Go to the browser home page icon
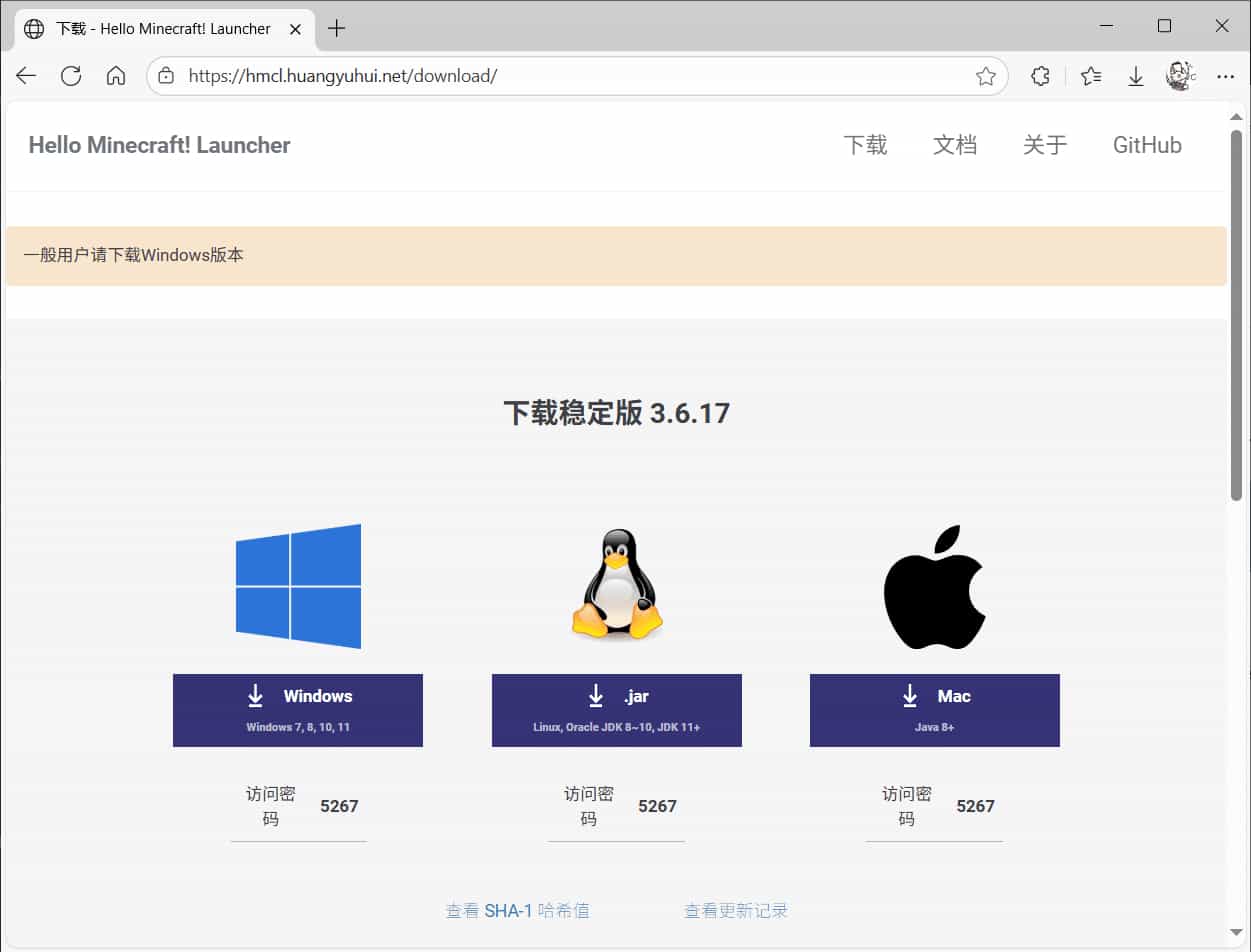This screenshot has width=1251, height=952. pyautogui.click(x=116, y=76)
